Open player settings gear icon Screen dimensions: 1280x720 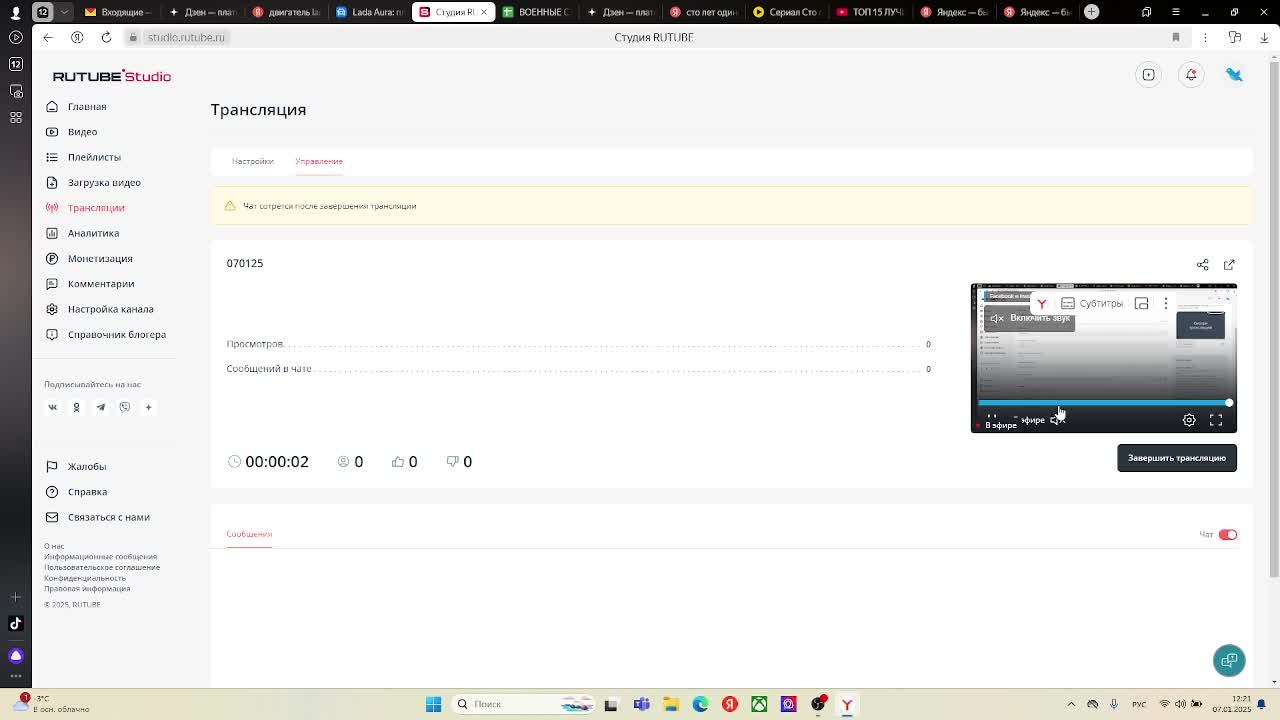click(1189, 421)
